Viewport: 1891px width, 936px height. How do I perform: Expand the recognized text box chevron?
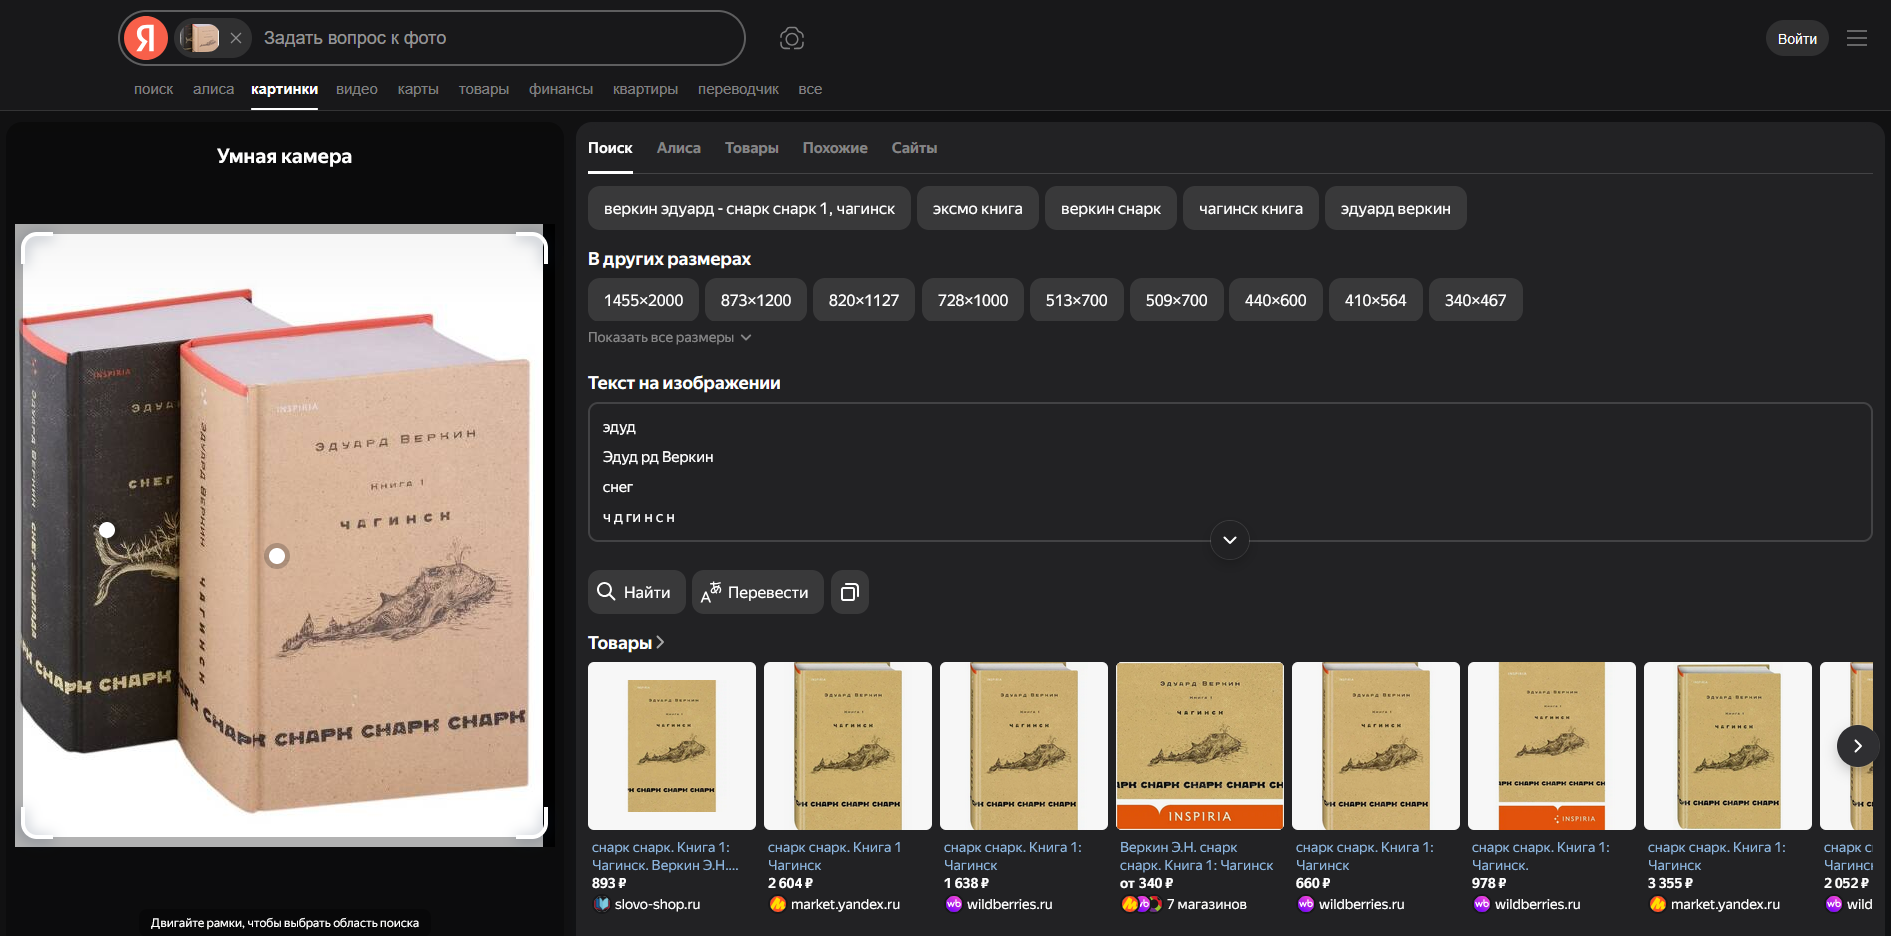coord(1230,540)
